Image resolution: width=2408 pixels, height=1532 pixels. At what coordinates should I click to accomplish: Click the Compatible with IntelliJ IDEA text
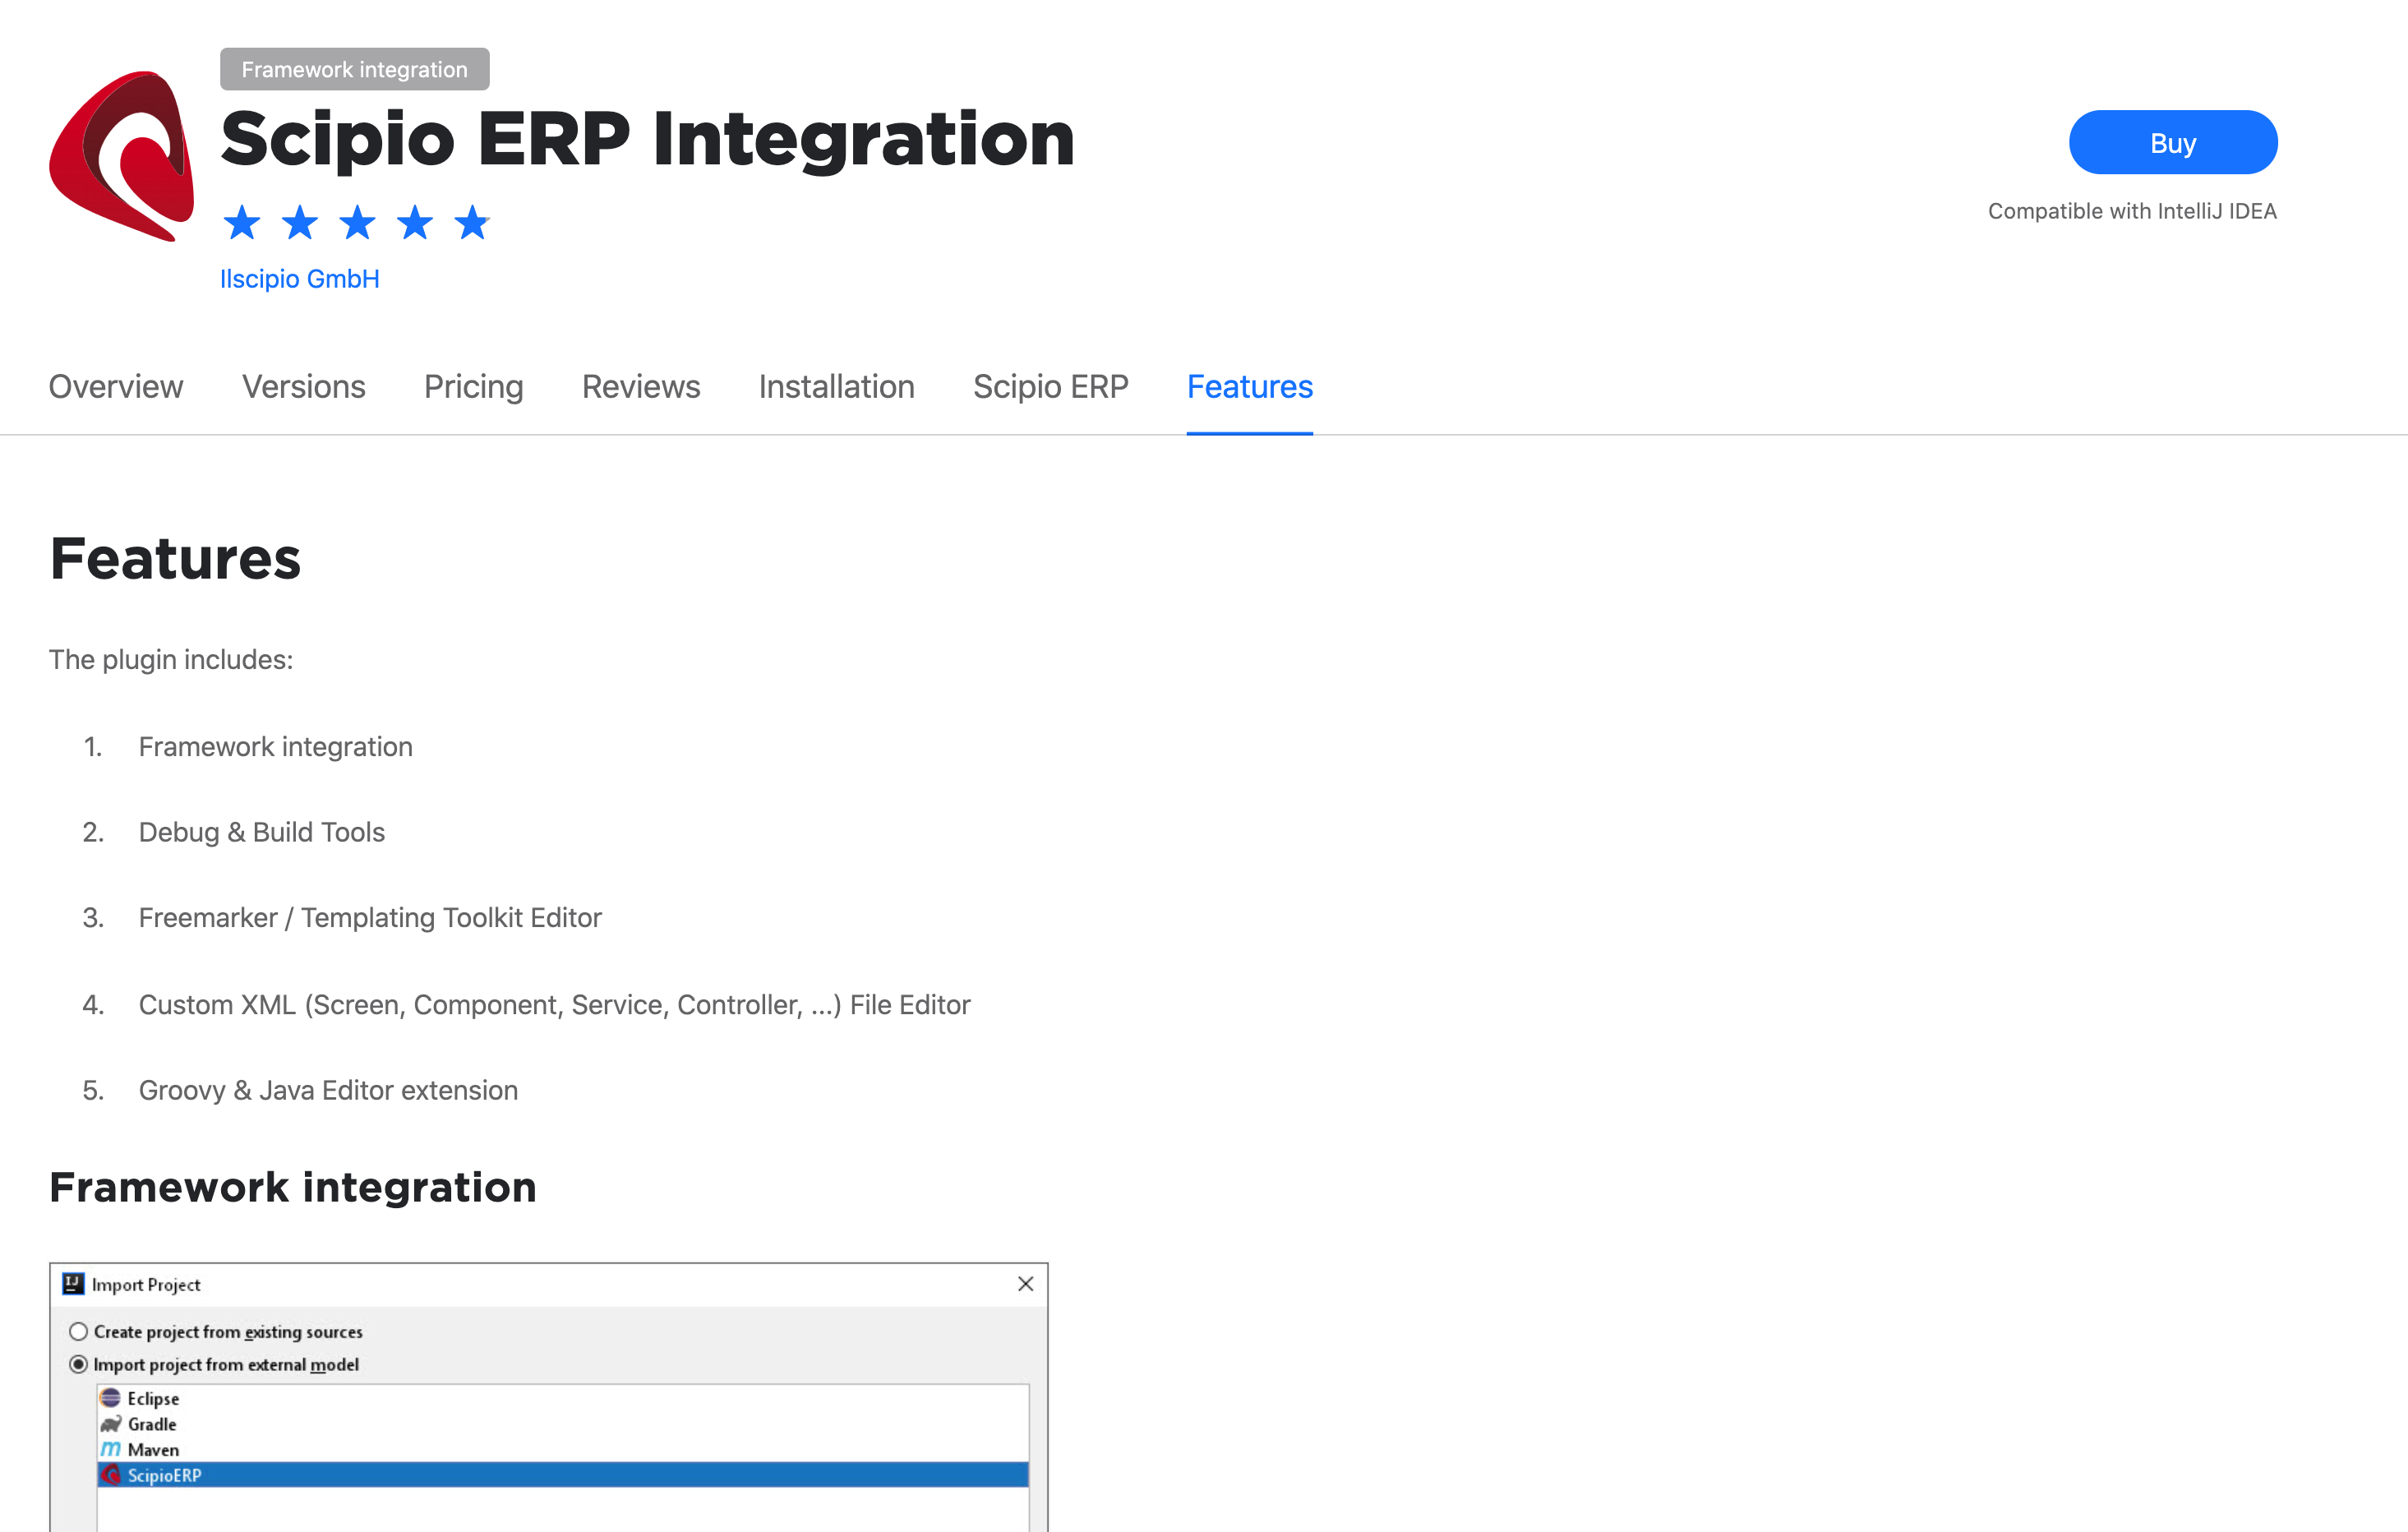[x=2132, y=211]
